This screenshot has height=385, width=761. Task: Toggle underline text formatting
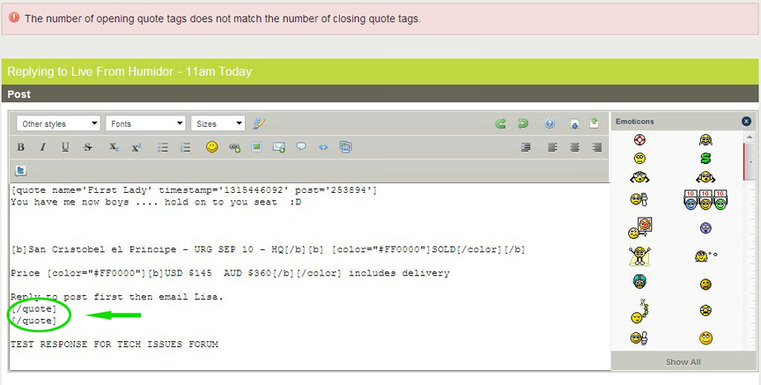click(x=65, y=147)
